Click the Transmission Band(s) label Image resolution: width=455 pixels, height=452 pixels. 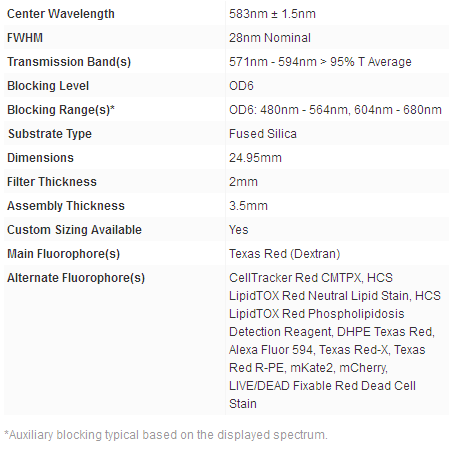click(69, 62)
